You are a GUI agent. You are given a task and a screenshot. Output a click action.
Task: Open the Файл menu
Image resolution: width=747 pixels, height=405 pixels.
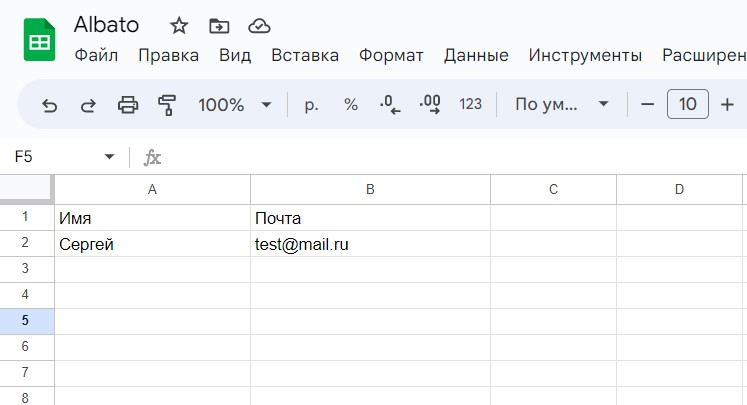[x=96, y=55]
